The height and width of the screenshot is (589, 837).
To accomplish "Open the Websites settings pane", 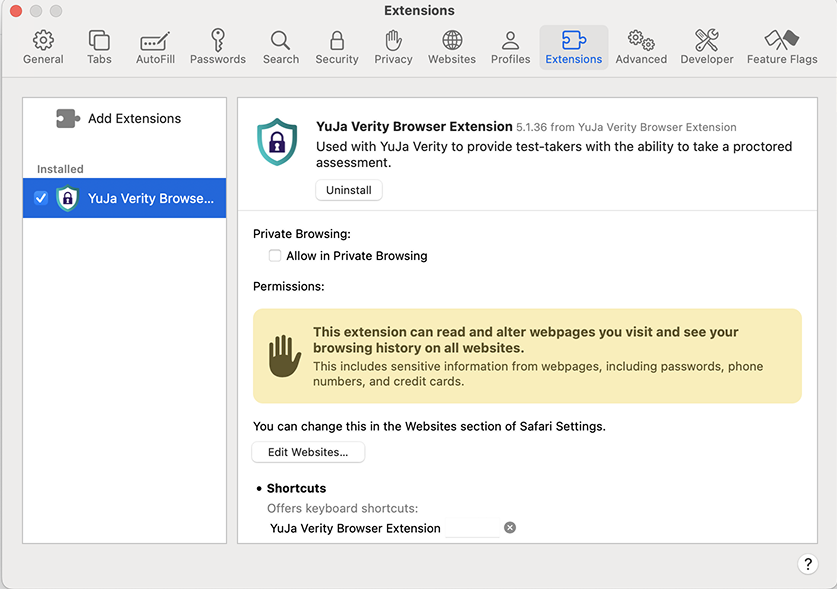I will click(452, 48).
